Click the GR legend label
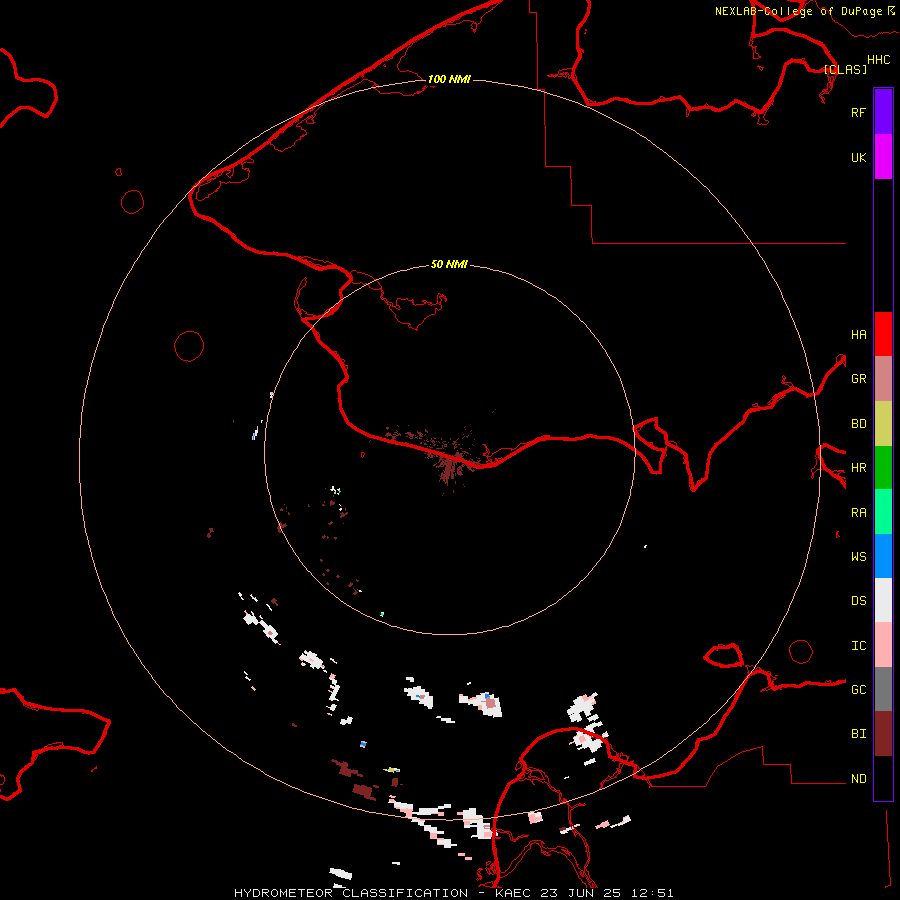 [x=858, y=379]
